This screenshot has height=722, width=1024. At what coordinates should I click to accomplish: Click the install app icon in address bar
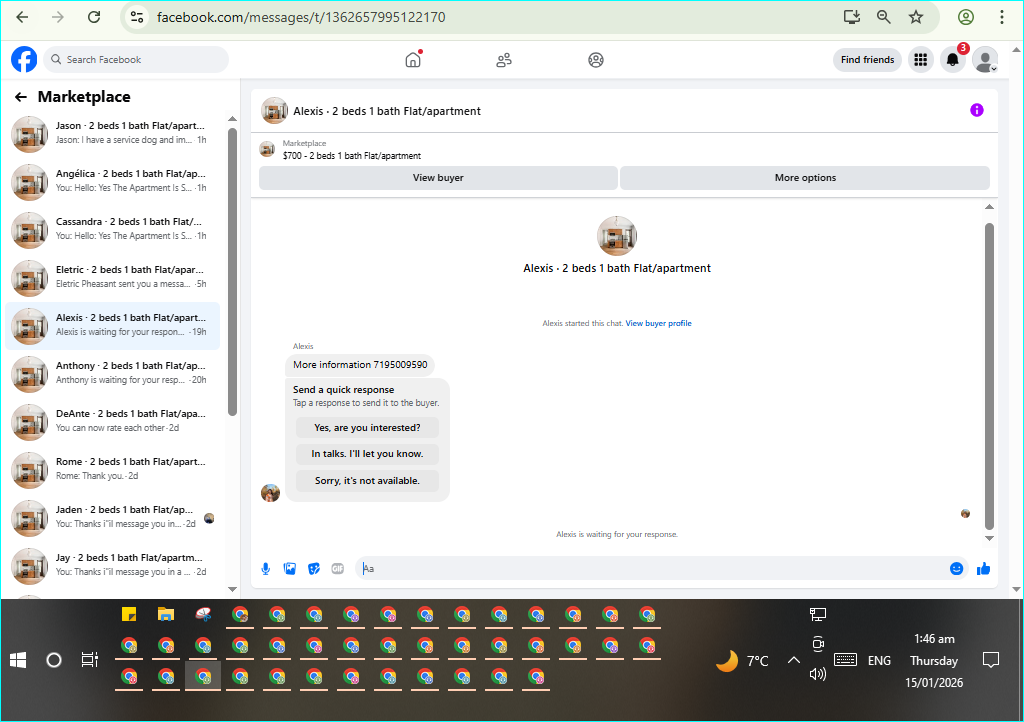coord(852,17)
